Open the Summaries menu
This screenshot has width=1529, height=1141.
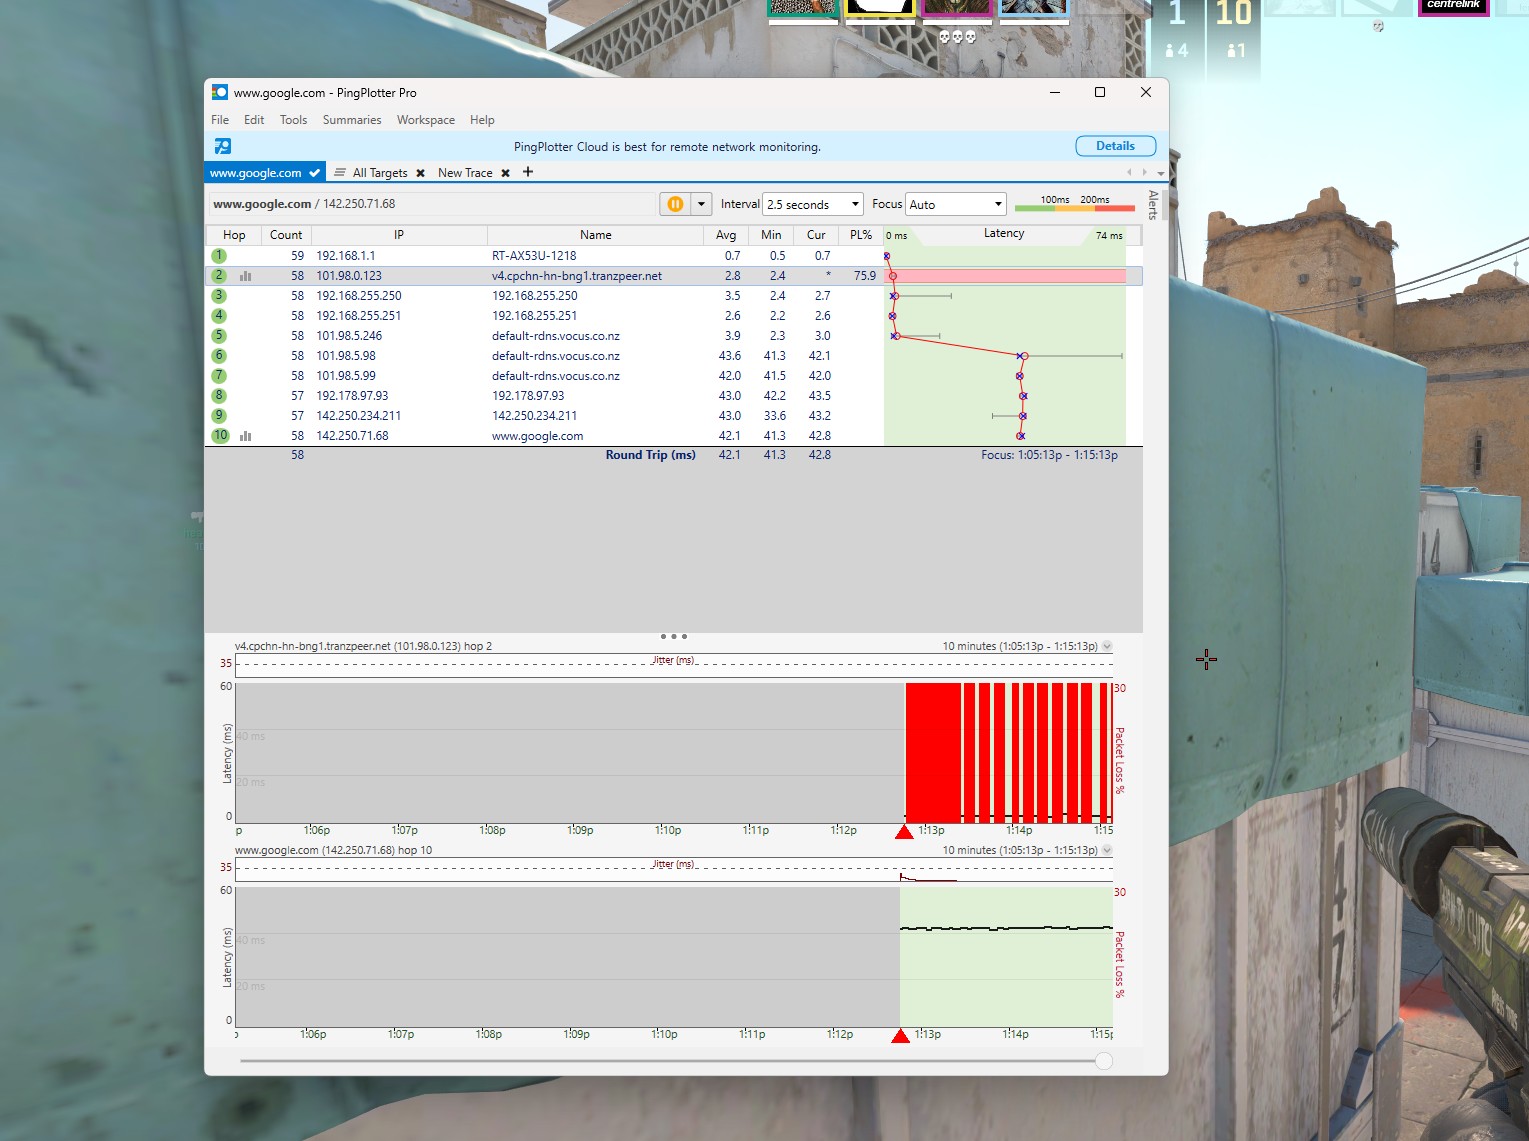coord(352,120)
